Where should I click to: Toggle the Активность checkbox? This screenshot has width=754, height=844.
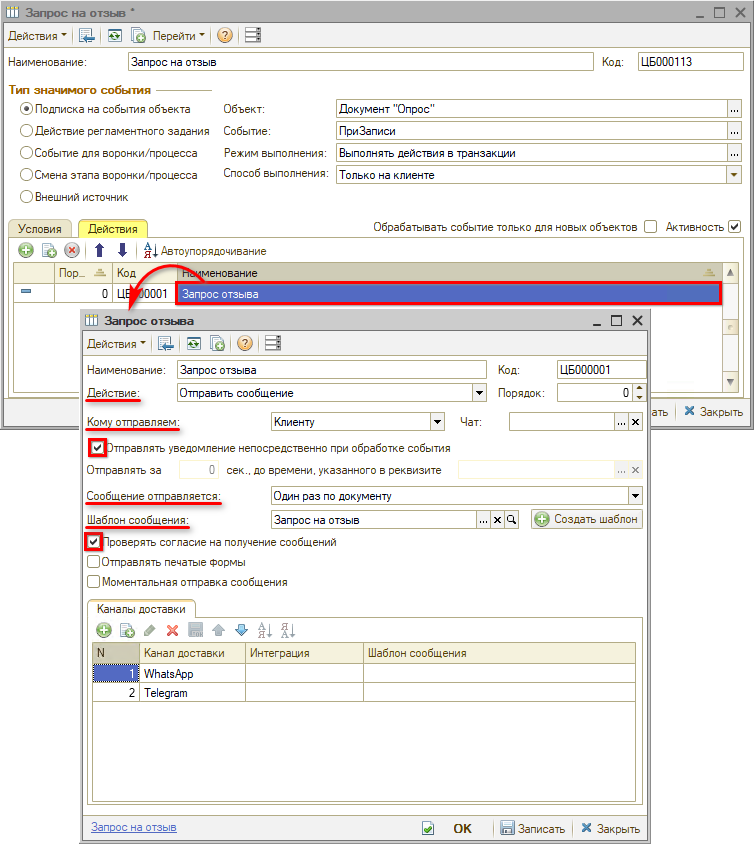pos(735,227)
